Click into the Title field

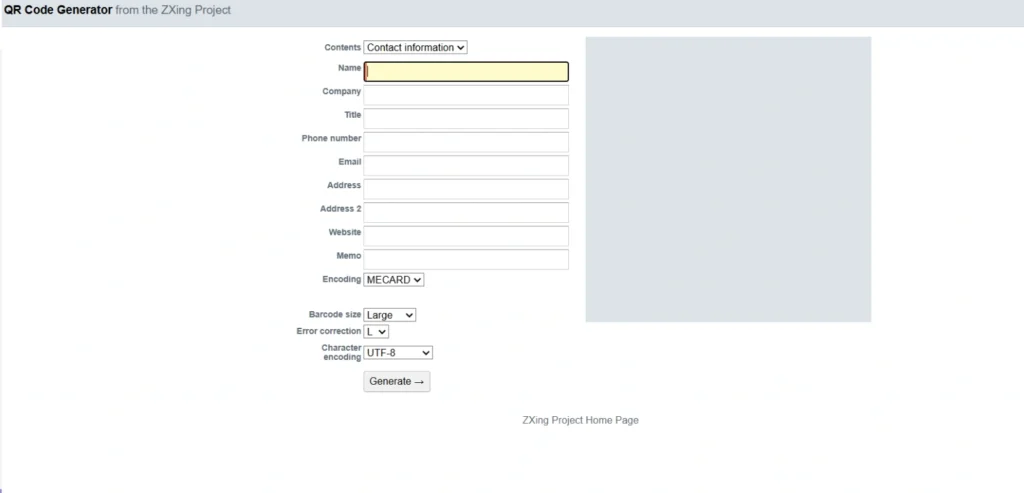[x=466, y=119]
